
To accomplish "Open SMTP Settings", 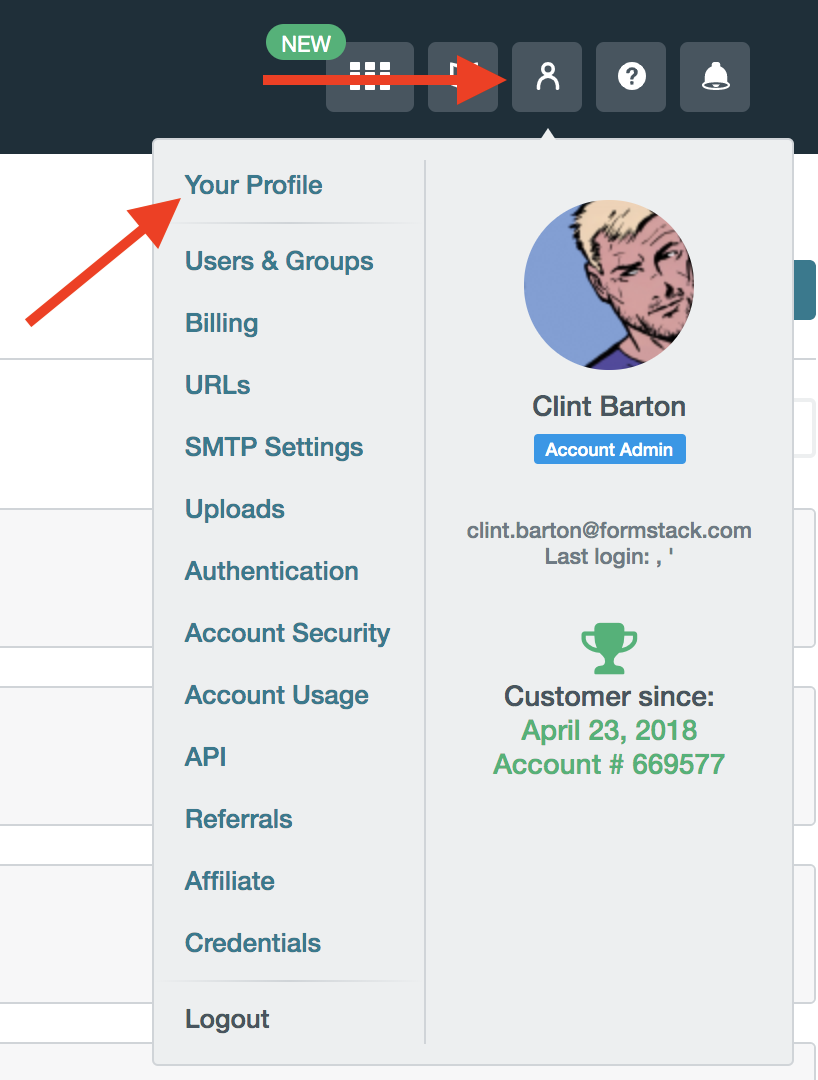I will 274,447.
